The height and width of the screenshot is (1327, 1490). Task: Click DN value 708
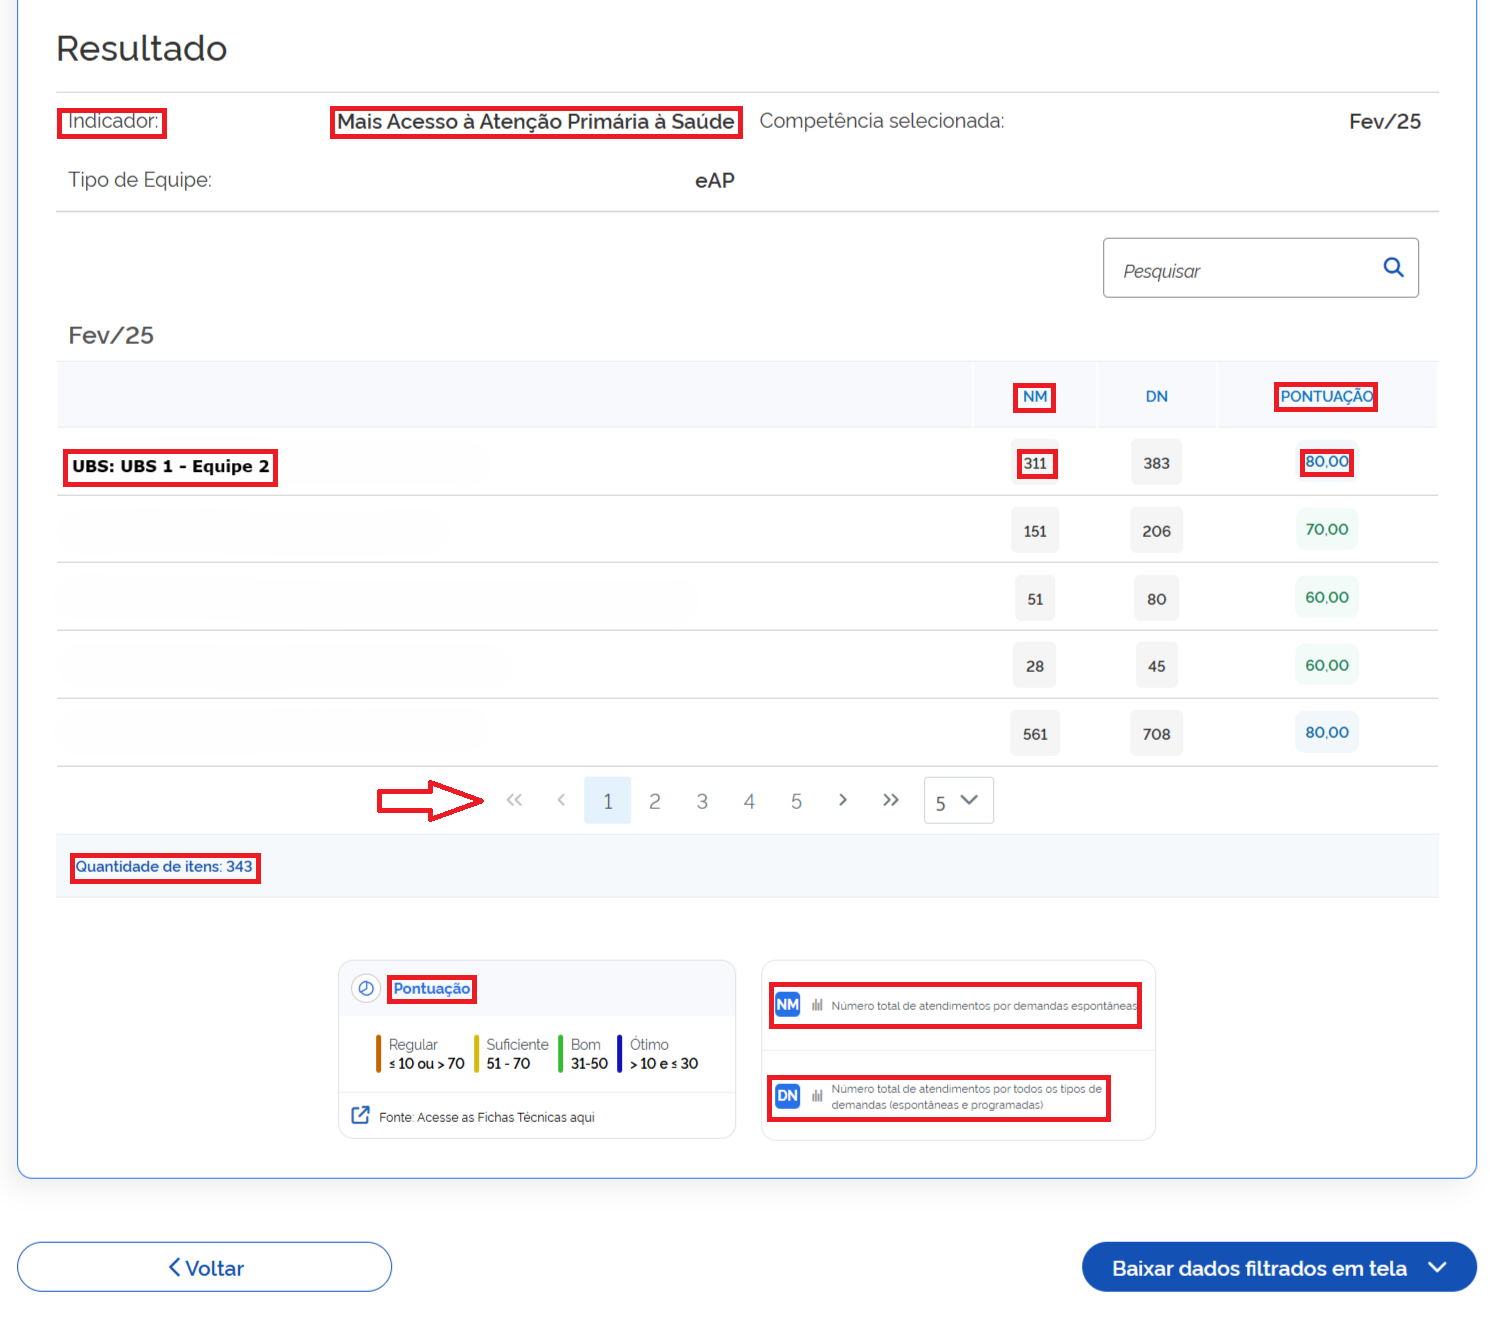click(1157, 734)
